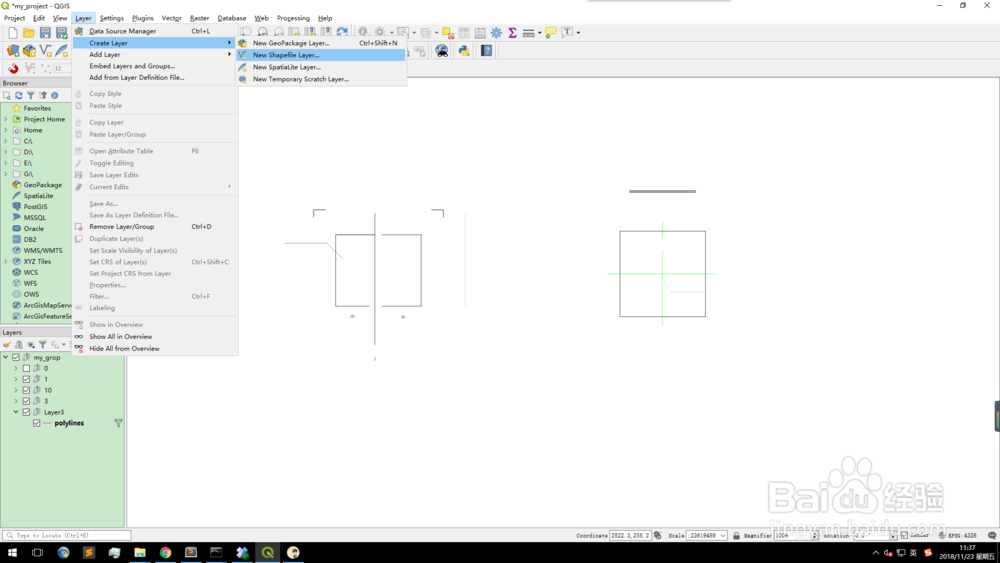Screen dimensions: 1000x563
Task: Open messages log icon in status bar
Action: click(x=992, y=536)
